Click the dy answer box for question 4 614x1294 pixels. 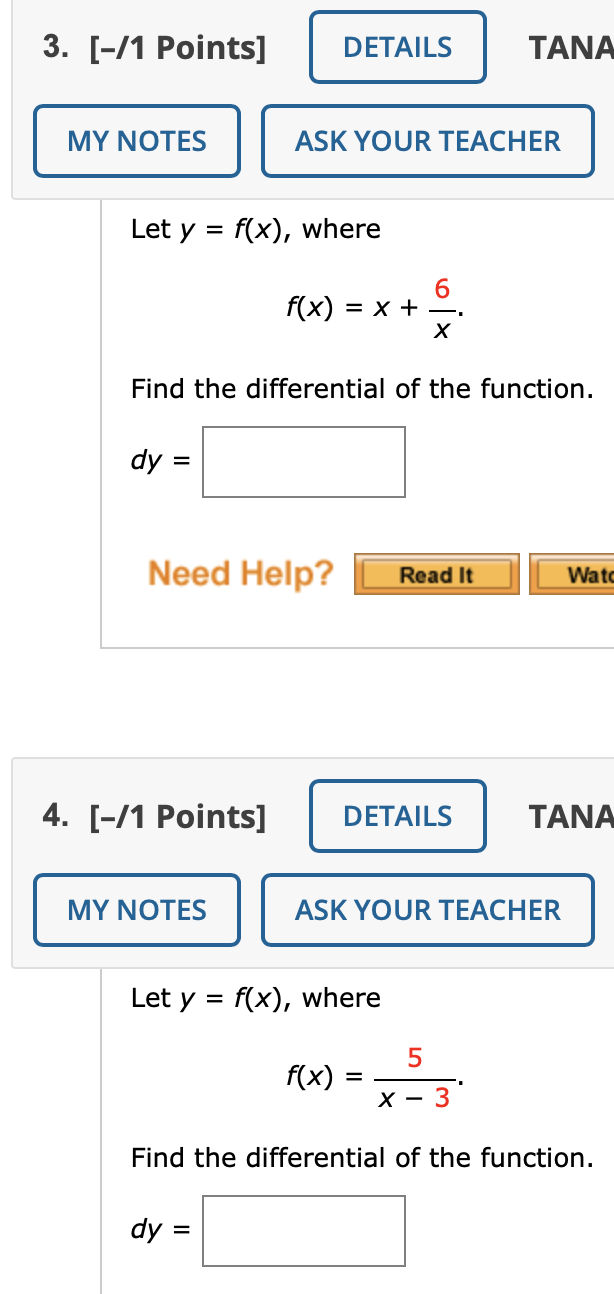point(303,1230)
